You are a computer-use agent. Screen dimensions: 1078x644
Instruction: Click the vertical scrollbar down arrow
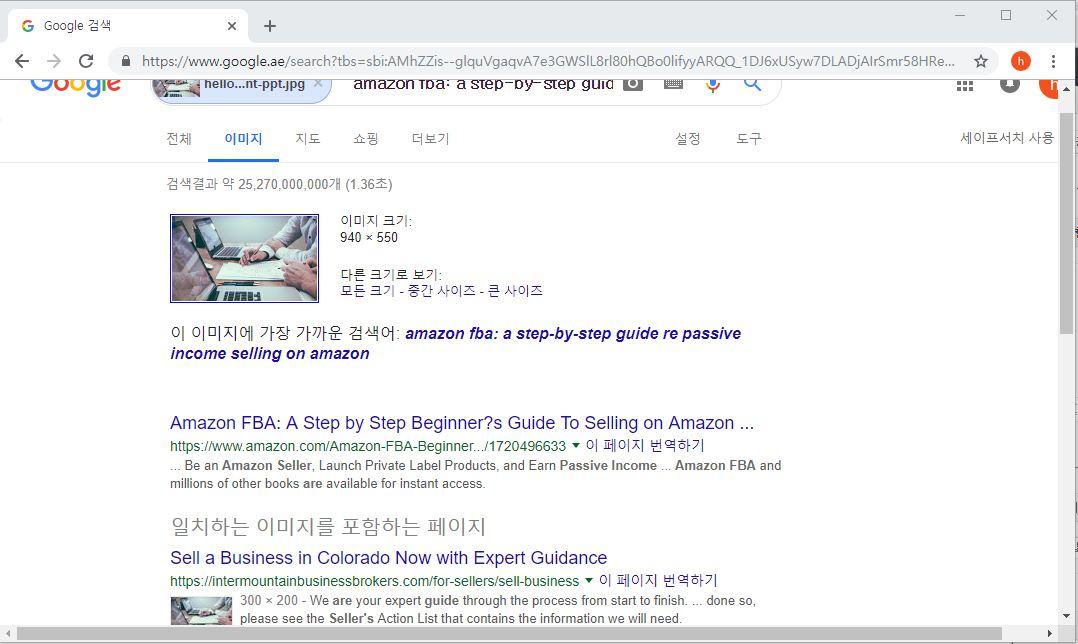[1066, 617]
